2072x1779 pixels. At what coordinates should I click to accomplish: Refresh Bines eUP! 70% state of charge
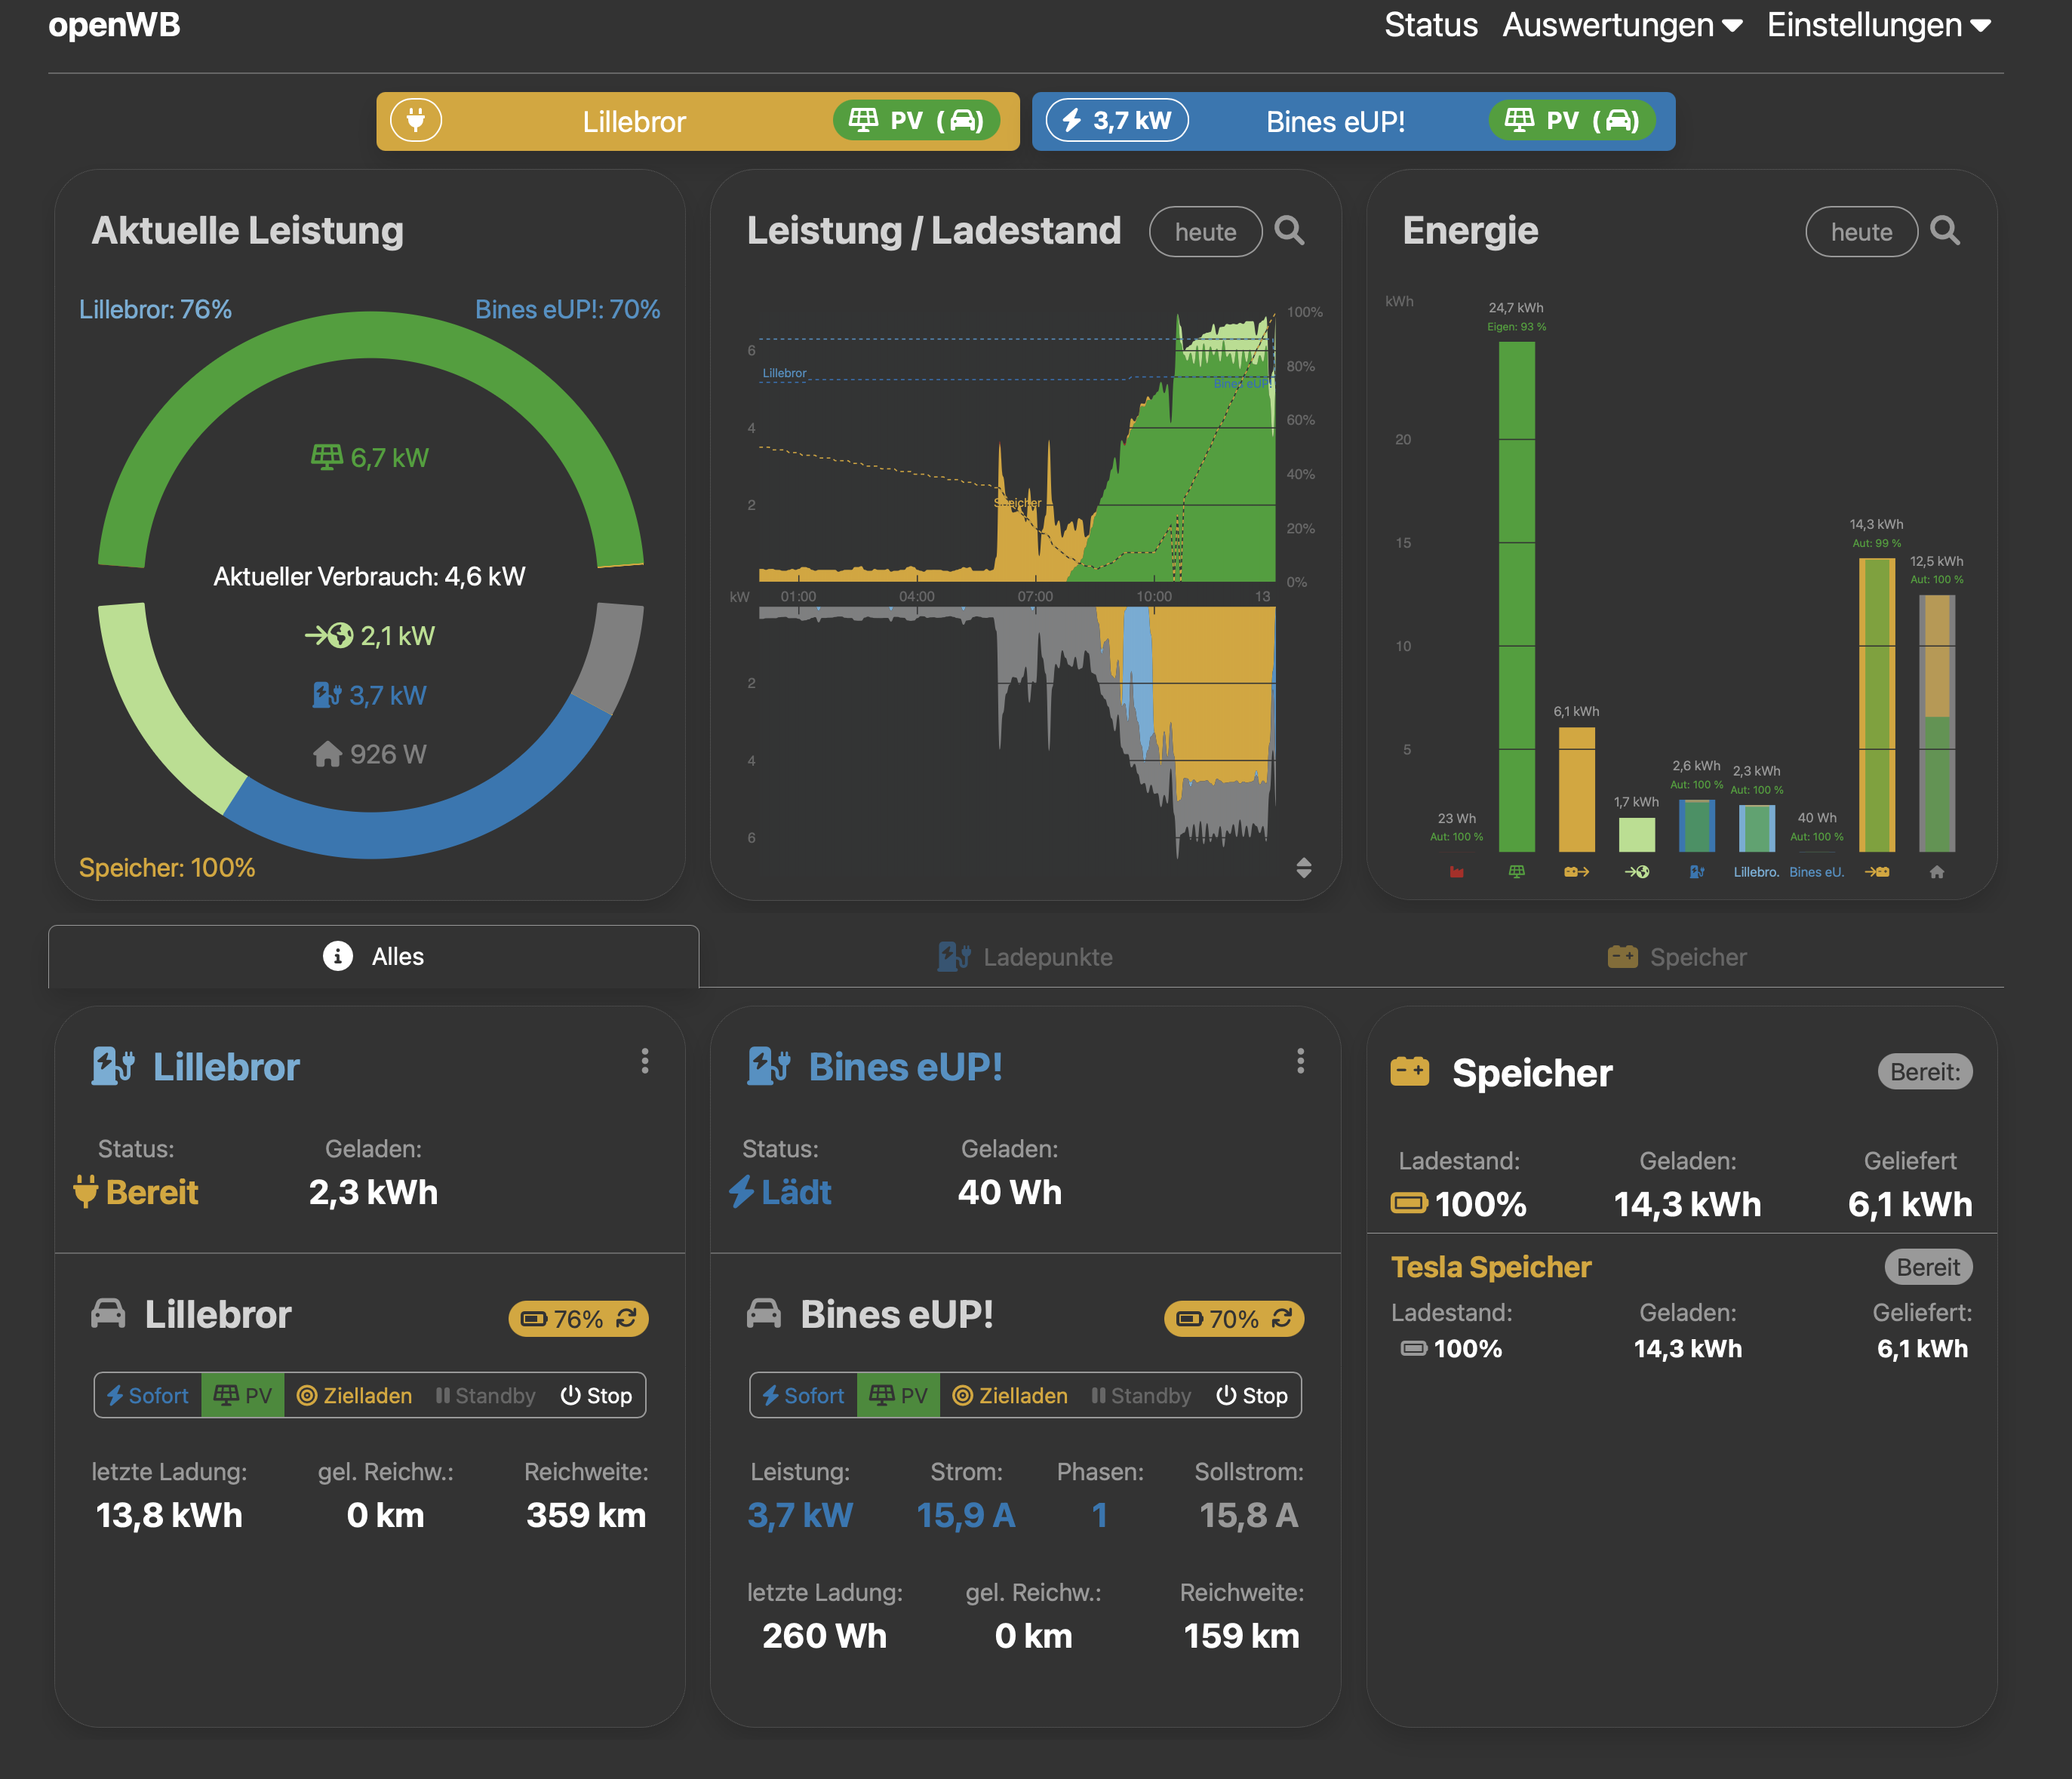click(1282, 1318)
